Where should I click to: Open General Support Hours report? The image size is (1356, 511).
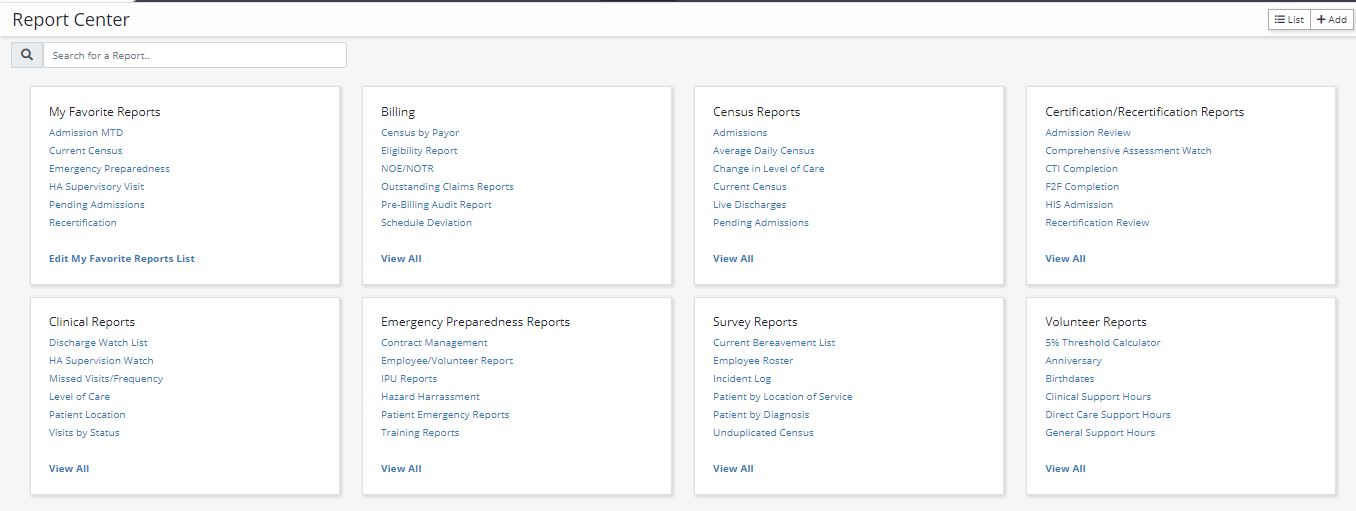[1100, 433]
